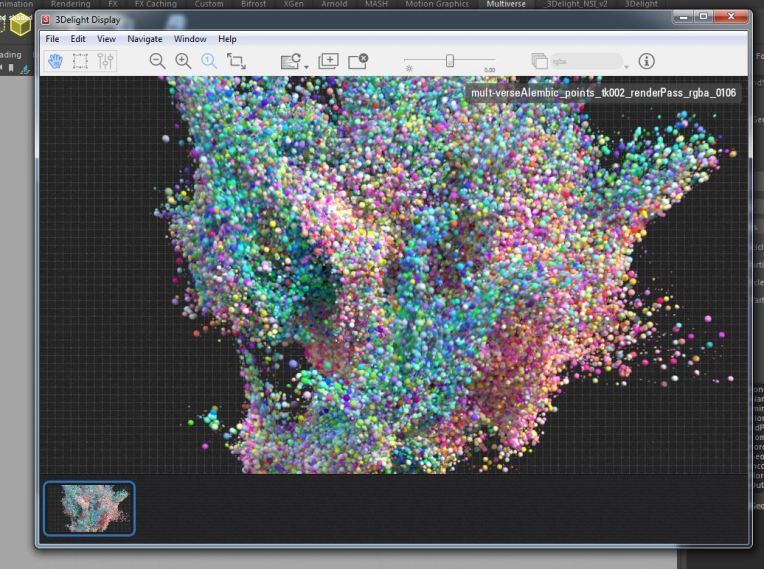The width and height of the screenshot is (764, 569).
Task: Expand the re-render options dropdown arrow
Action: click(x=306, y=66)
